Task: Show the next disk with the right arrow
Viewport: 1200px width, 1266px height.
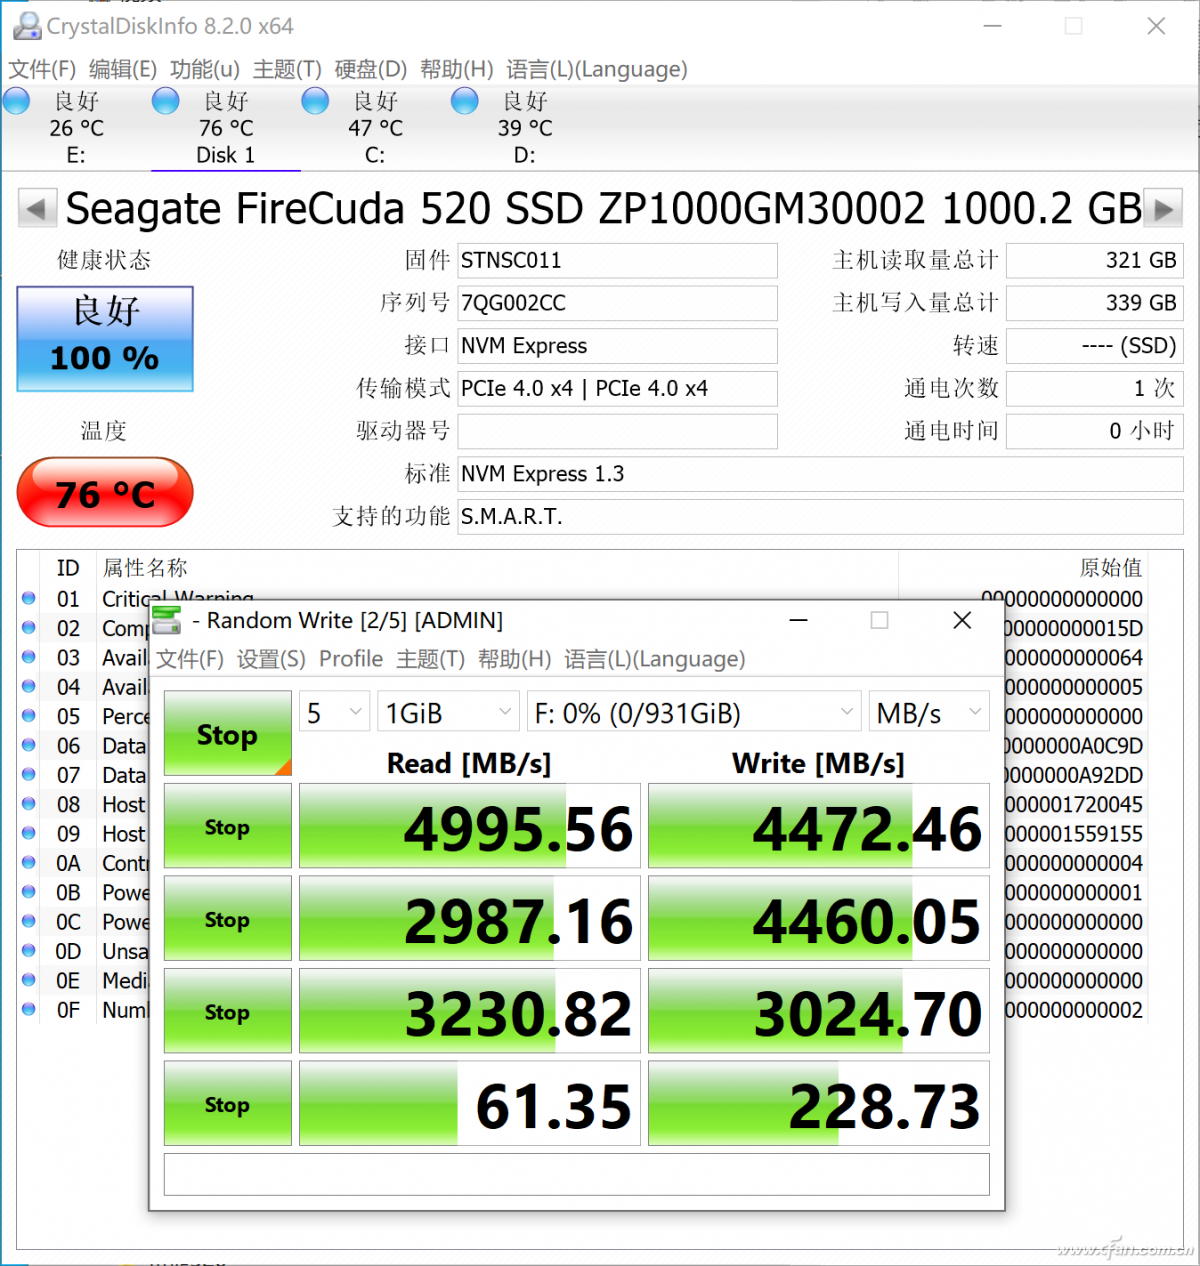Action: [x=1163, y=209]
